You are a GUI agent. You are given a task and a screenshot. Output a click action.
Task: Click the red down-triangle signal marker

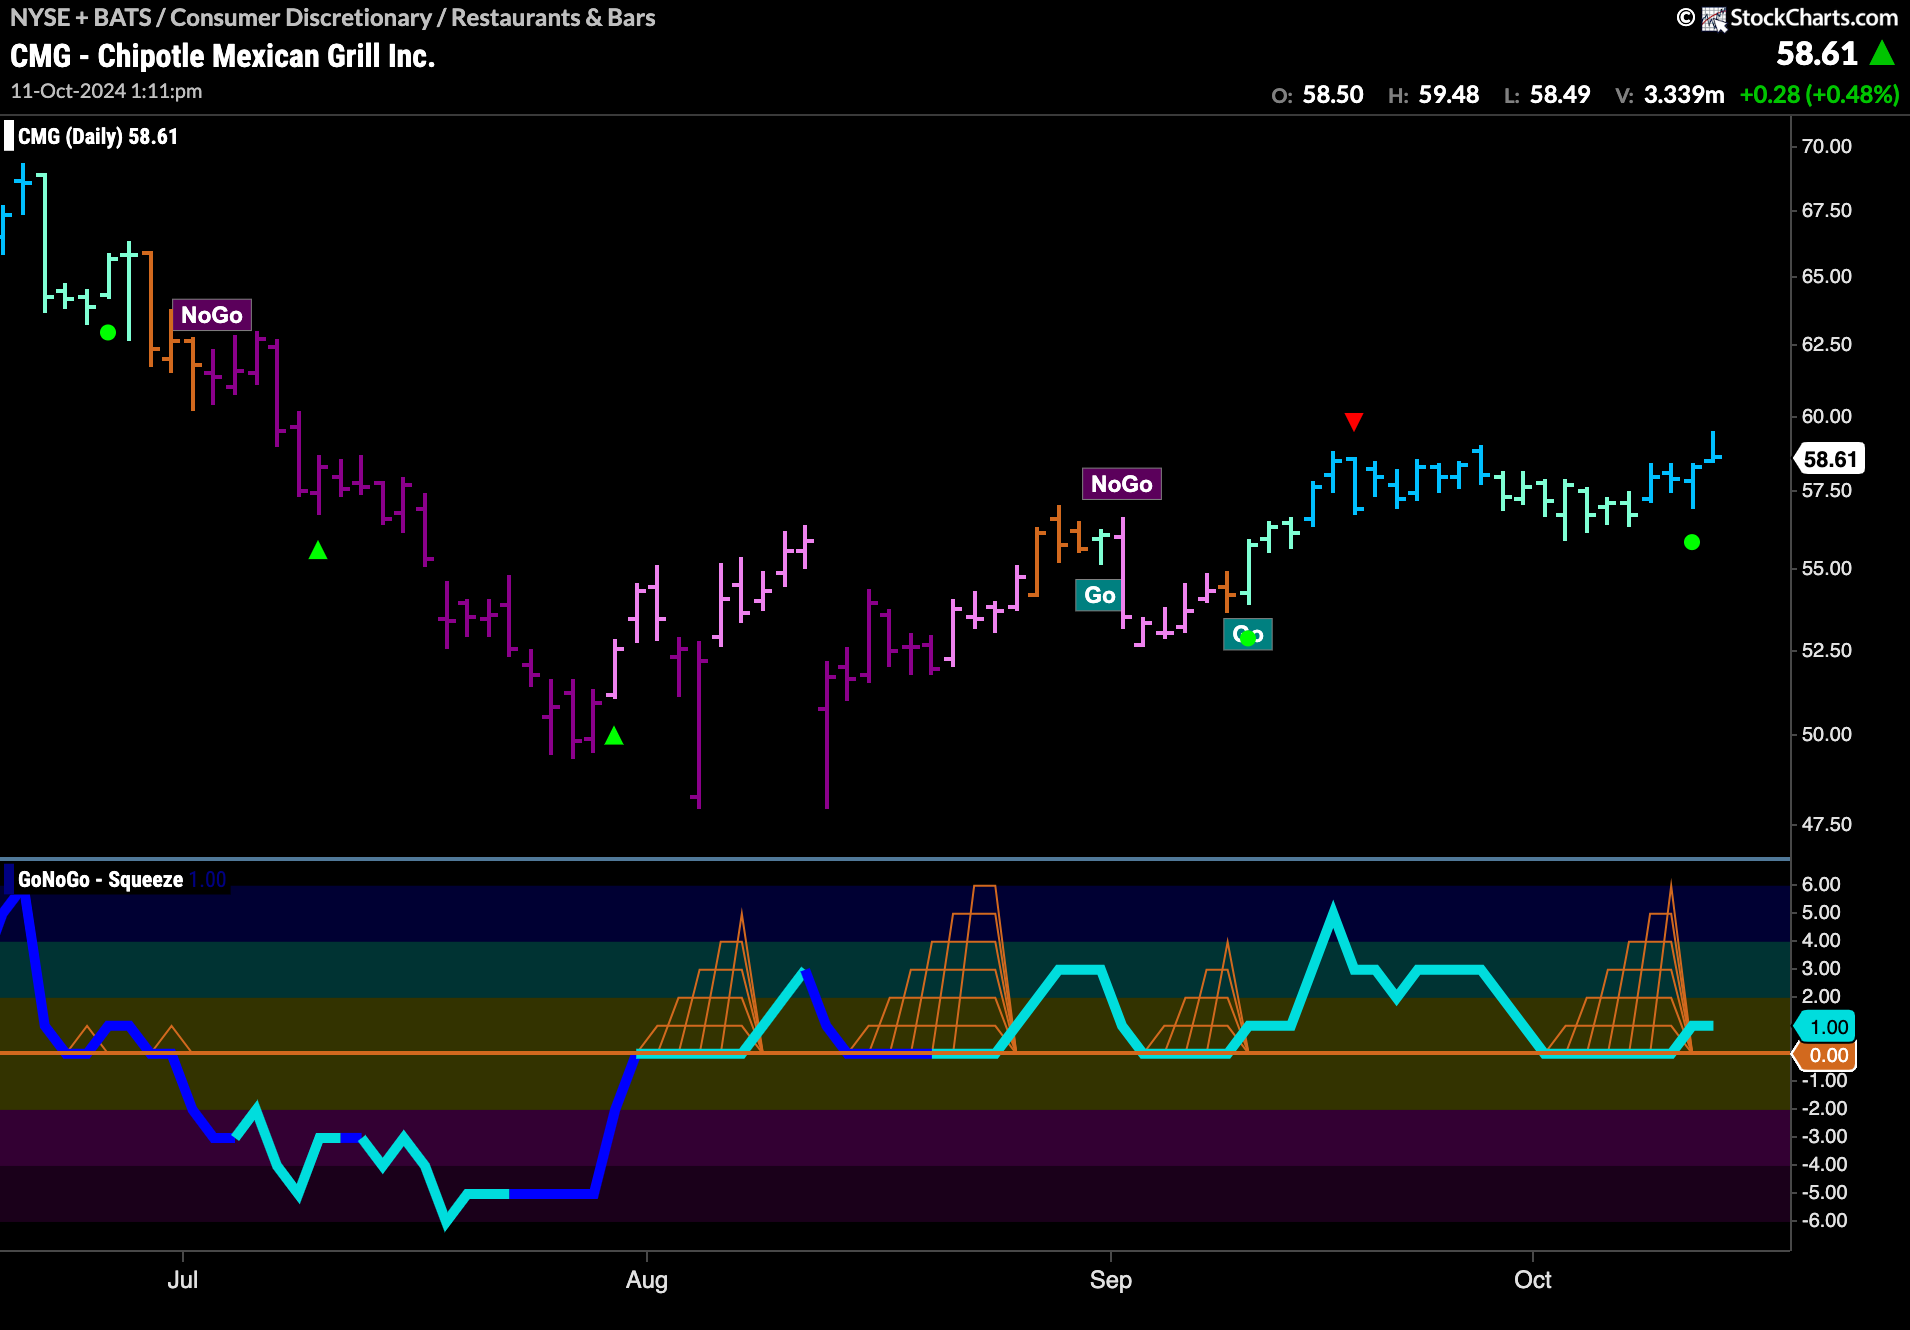(1354, 421)
